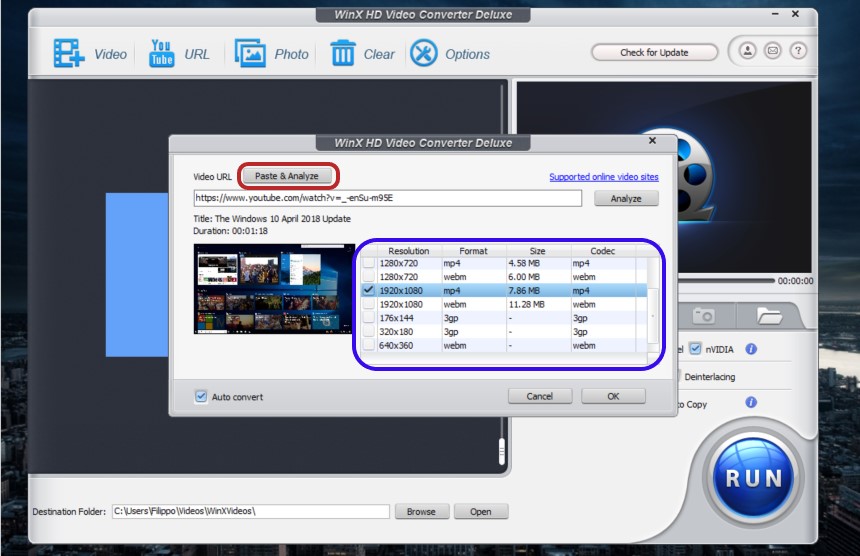Click the video title text
Image resolution: width=860 pixels, height=556 pixels.
[272, 218]
